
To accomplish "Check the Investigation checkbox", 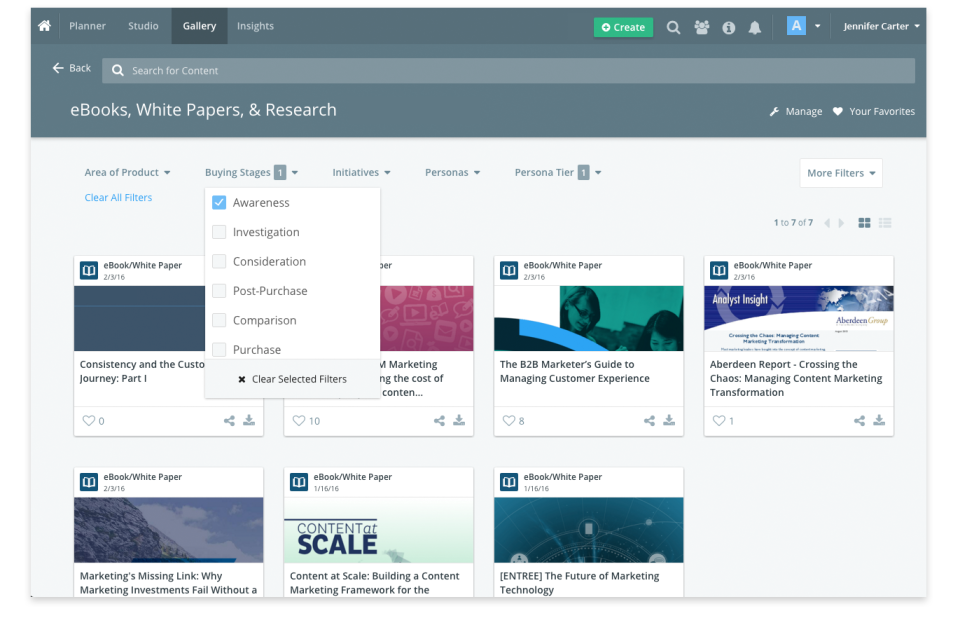I will [x=219, y=232].
